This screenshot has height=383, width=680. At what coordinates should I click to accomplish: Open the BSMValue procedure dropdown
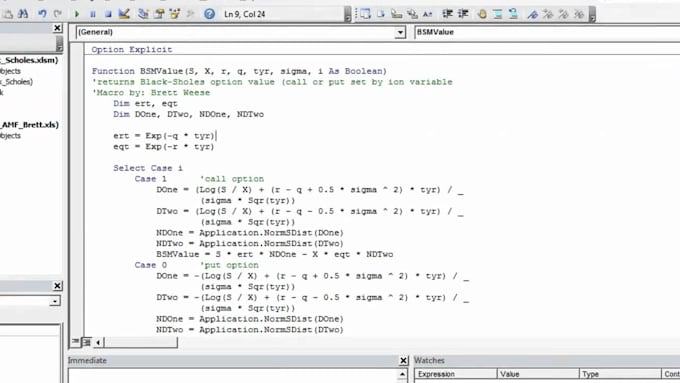coord(547,32)
